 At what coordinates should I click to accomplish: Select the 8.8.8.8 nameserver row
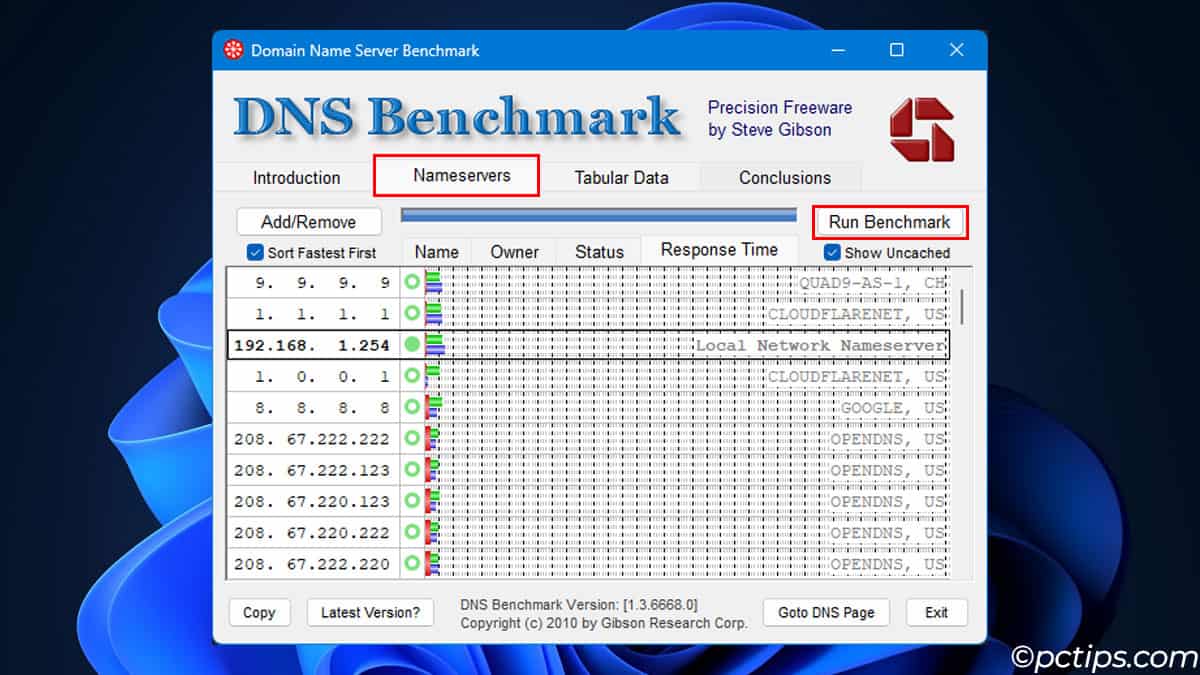point(588,407)
